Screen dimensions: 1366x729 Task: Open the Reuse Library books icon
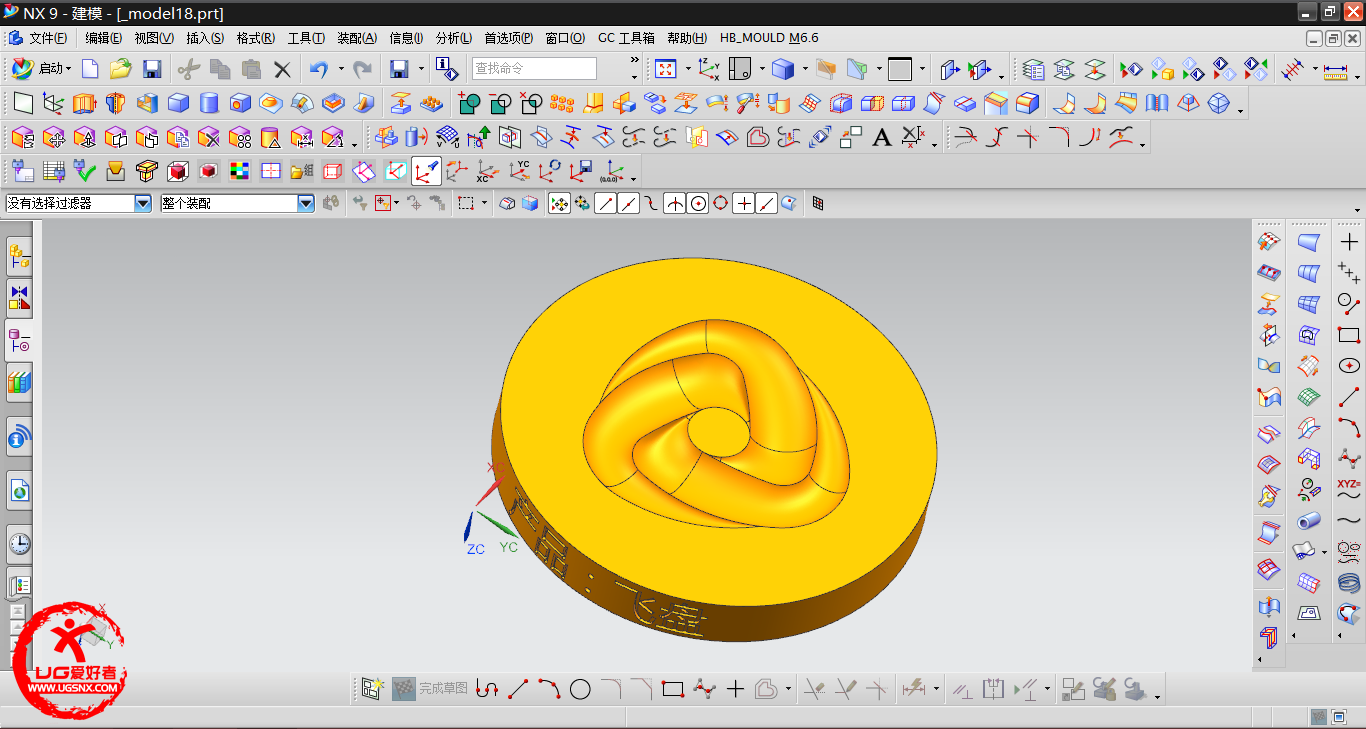pos(19,382)
